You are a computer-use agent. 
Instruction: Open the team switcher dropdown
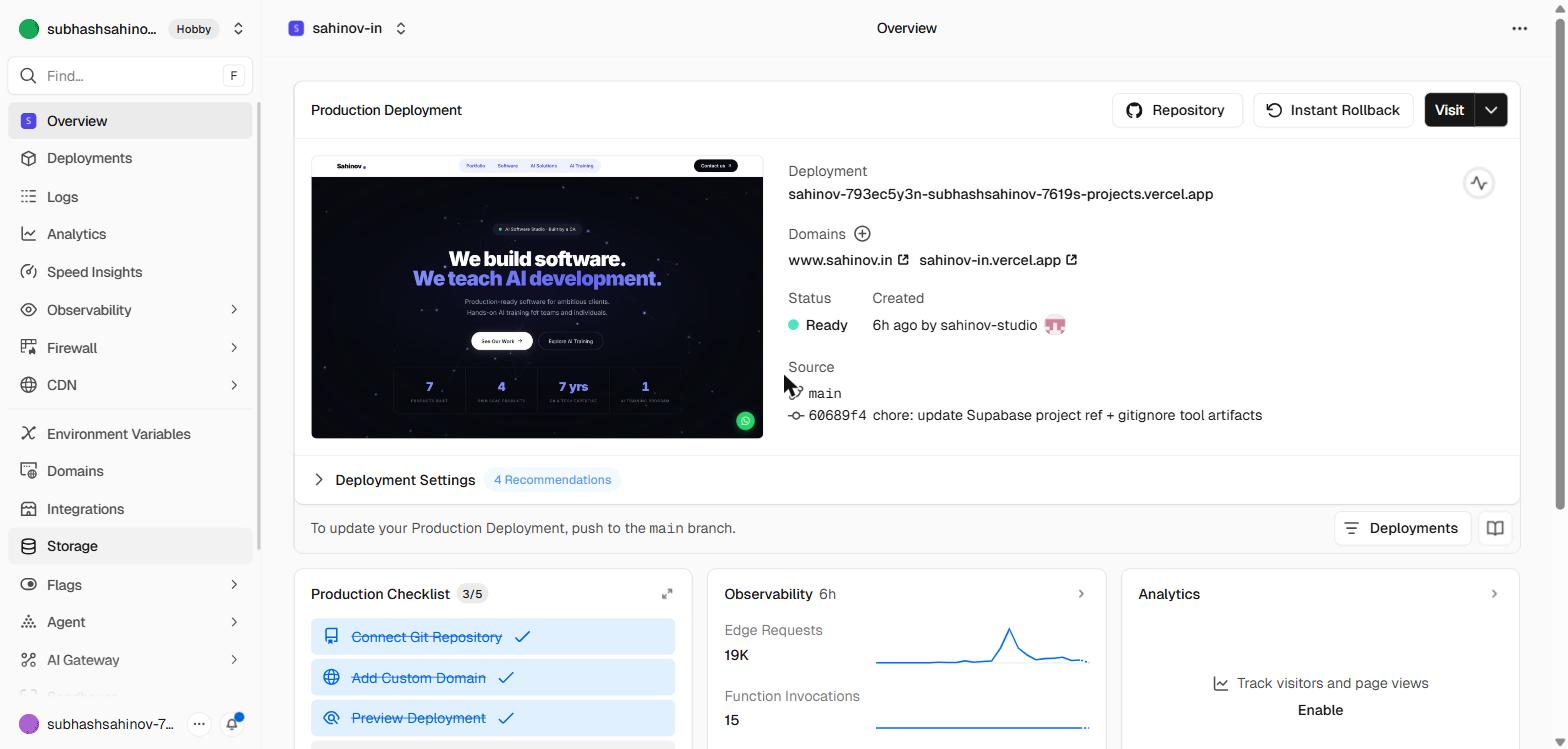[x=238, y=29]
